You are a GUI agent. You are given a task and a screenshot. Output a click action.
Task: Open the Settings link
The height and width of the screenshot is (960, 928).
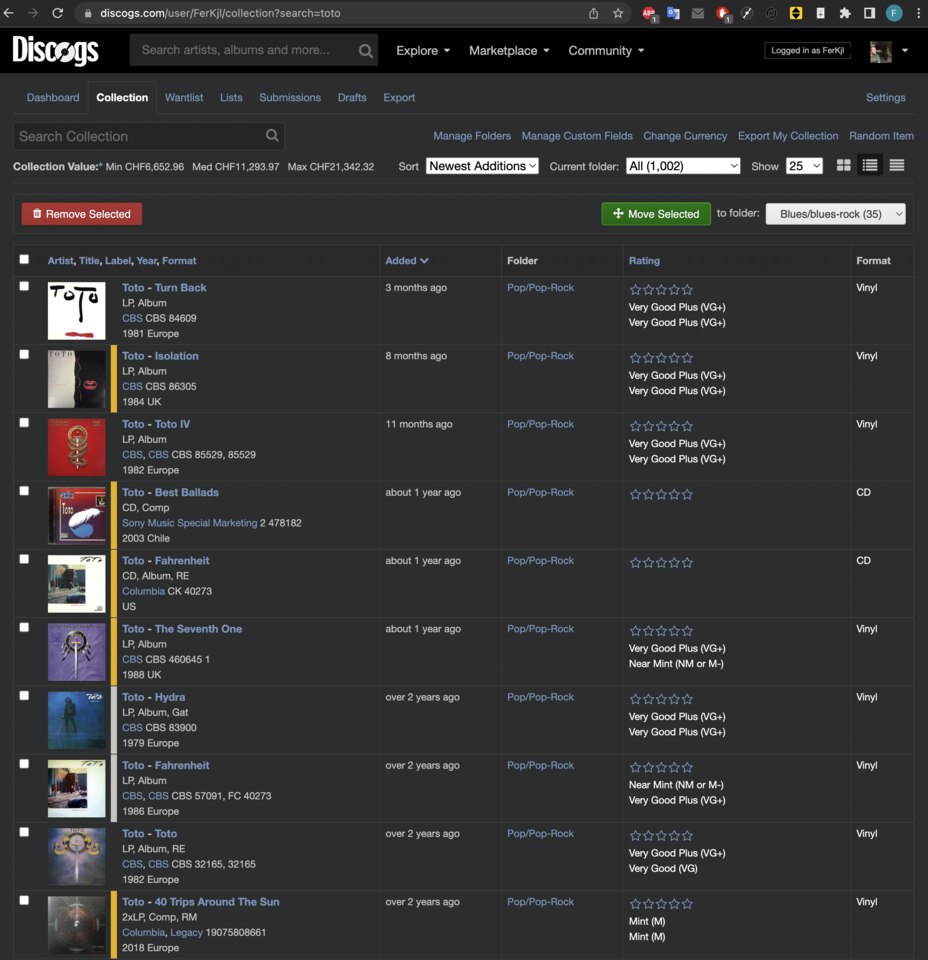tap(885, 97)
